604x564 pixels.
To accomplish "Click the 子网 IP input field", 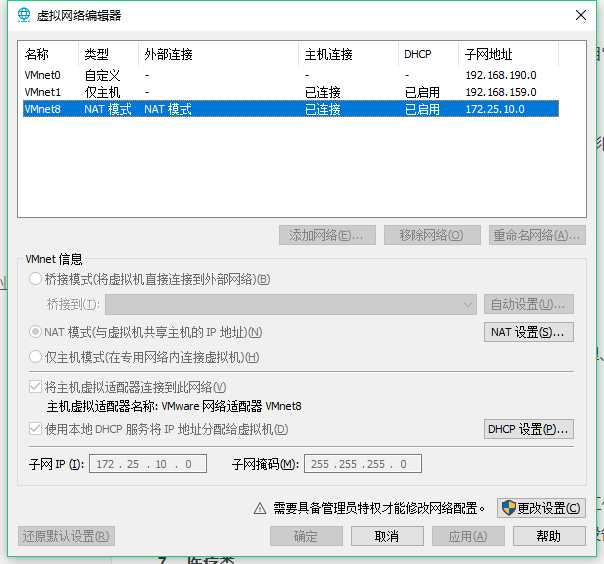I will tap(148, 464).
